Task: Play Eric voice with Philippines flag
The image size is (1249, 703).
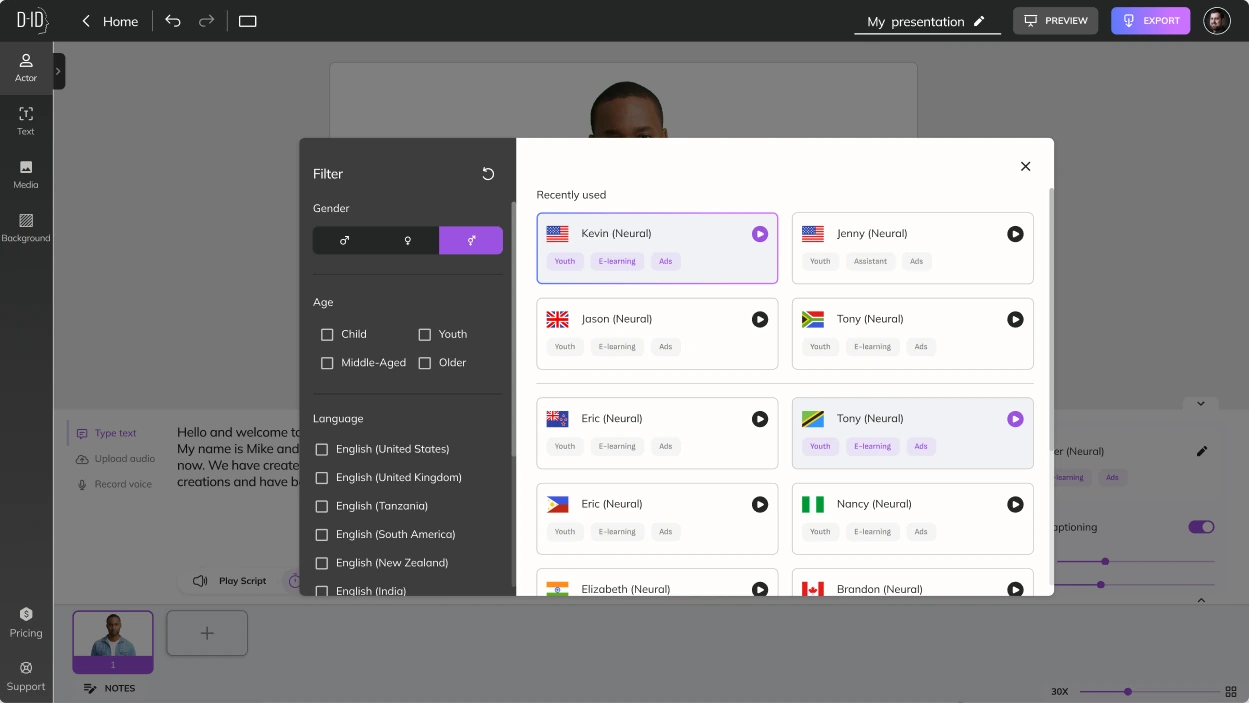Action: click(760, 504)
